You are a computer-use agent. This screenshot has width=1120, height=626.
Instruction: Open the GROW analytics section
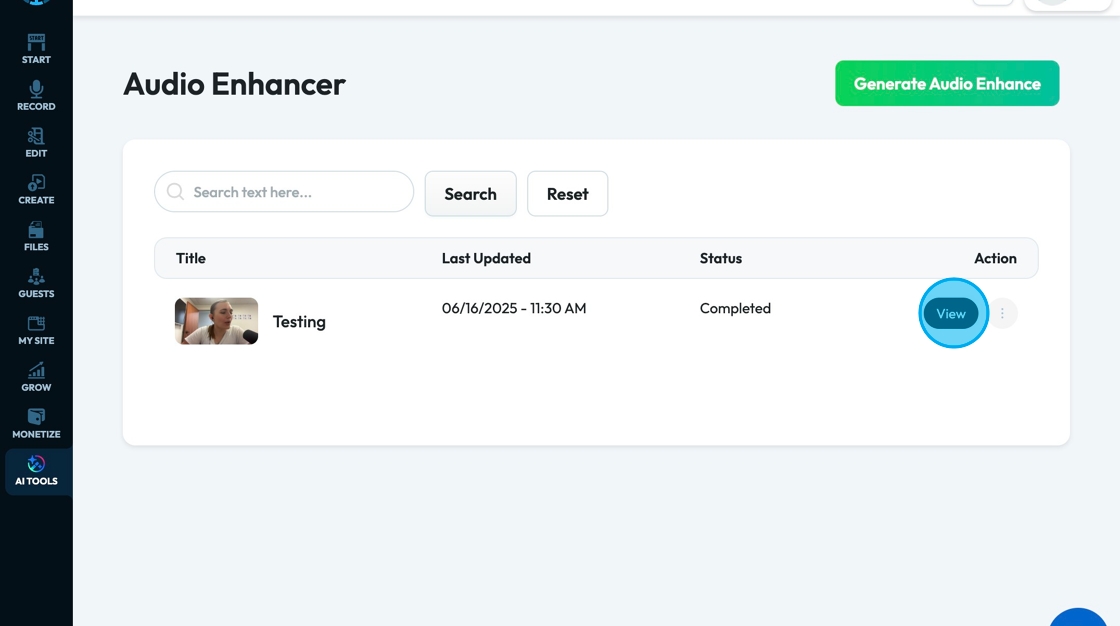tap(36, 377)
